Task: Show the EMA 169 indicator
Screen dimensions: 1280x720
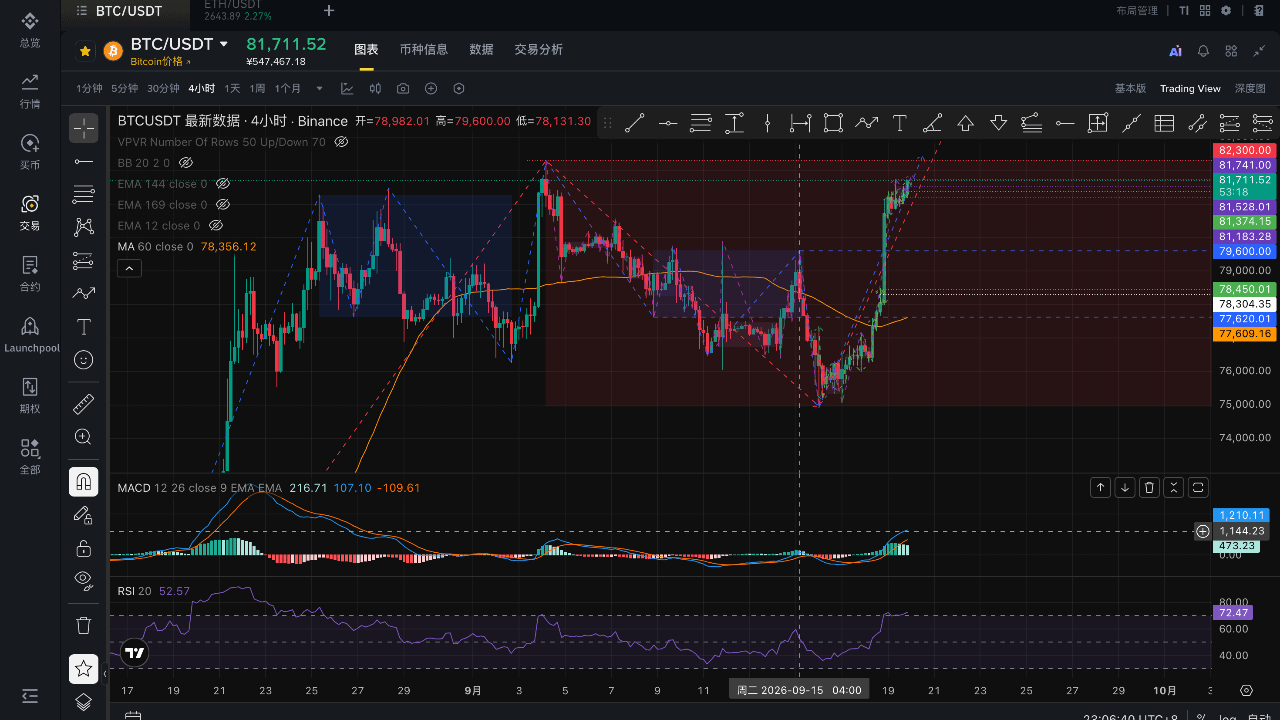Action: pos(223,204)
